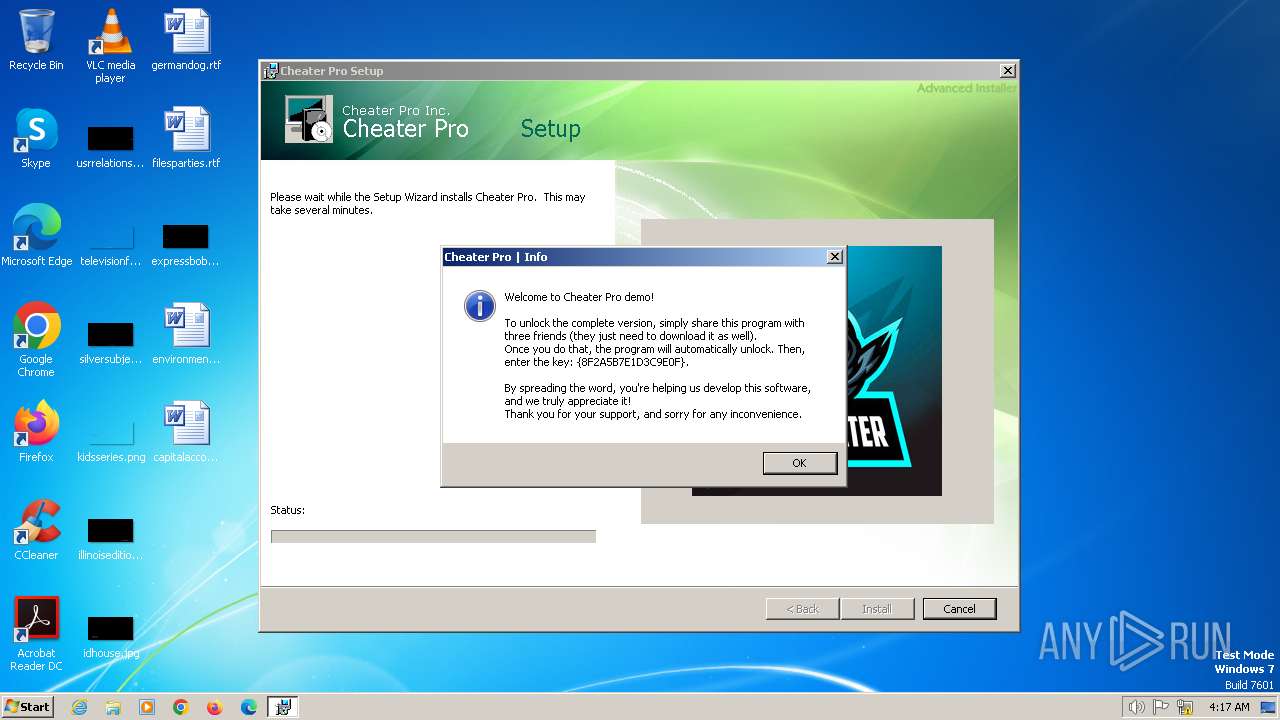This screenshot has width=1280, height=720.
Task: Click the Welcome to Cheater Pro demo text
Action: (579, 297)
